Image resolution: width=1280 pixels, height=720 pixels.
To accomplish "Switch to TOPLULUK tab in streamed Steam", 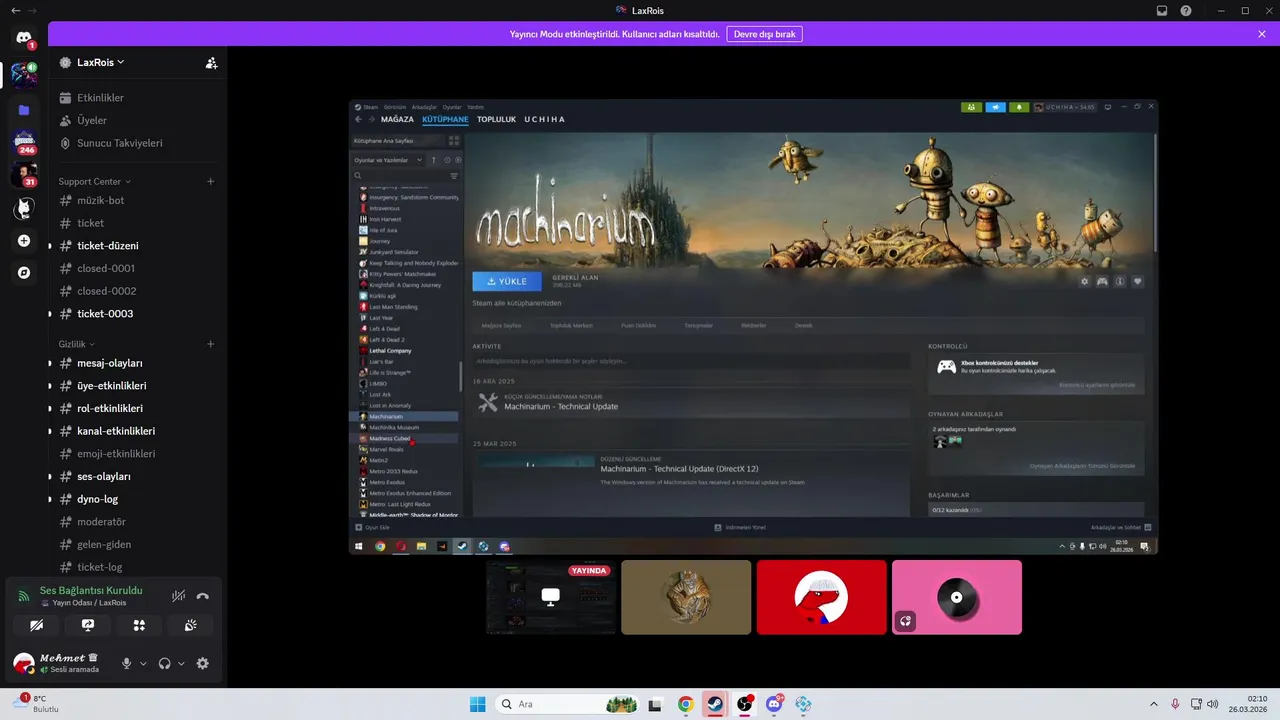I will (496, 119).
